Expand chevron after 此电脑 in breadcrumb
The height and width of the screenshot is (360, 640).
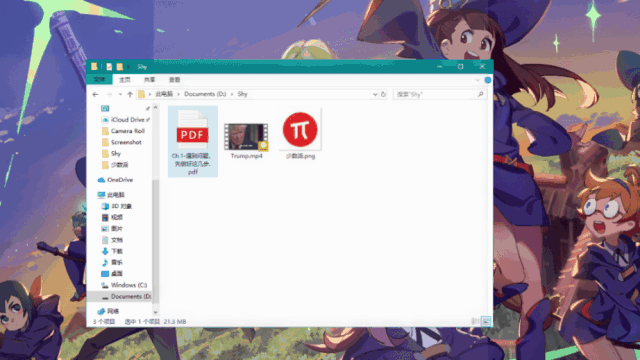(x=178, y=94)
